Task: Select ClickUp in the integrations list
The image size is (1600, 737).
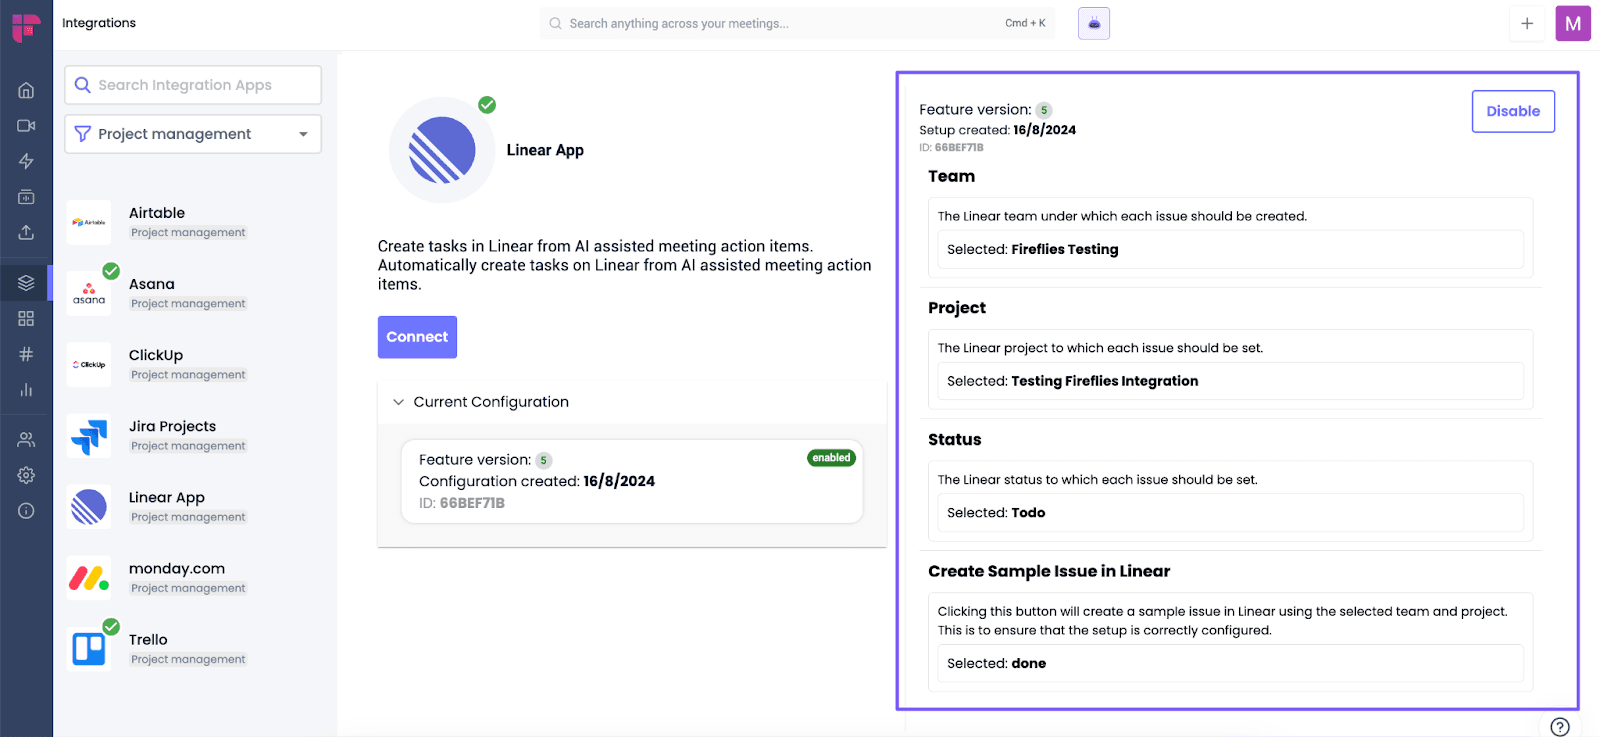Action: click(193, 364)
